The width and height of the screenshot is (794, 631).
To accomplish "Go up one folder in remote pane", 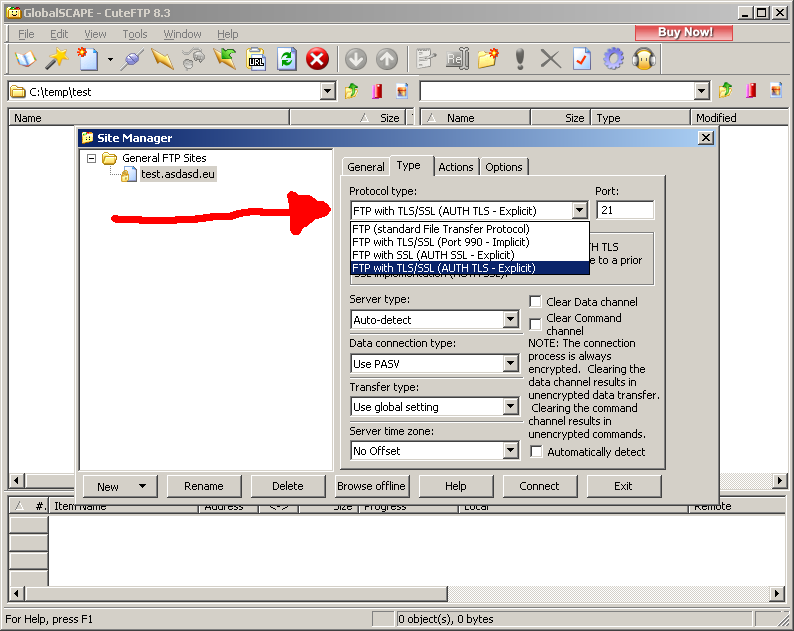I will 726,91.
